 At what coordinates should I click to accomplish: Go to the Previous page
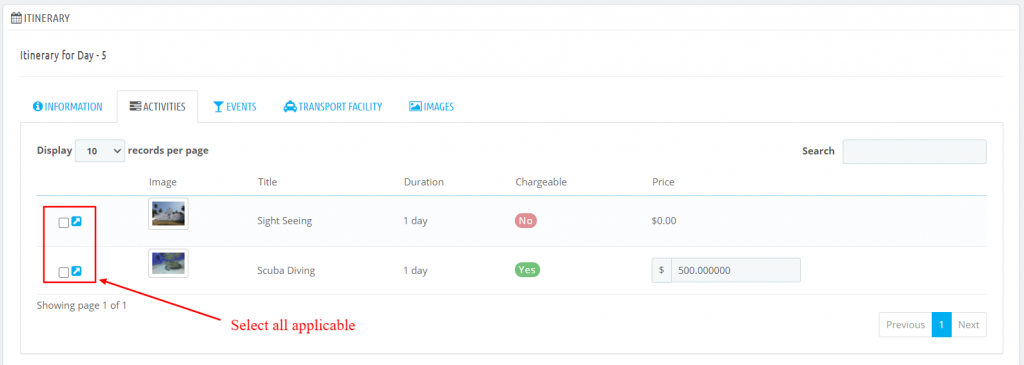click(x=905, y=325)
